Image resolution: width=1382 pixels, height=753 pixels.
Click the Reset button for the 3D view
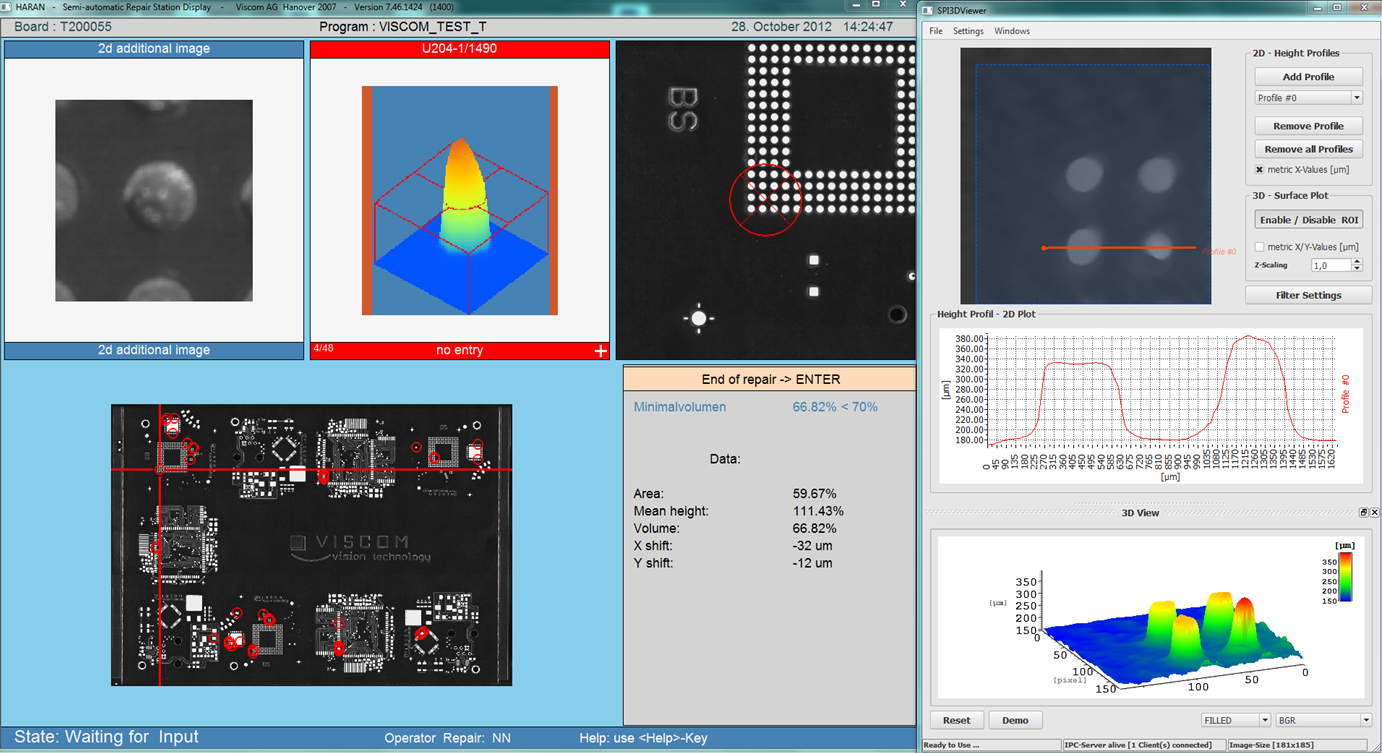coord(956,719)
